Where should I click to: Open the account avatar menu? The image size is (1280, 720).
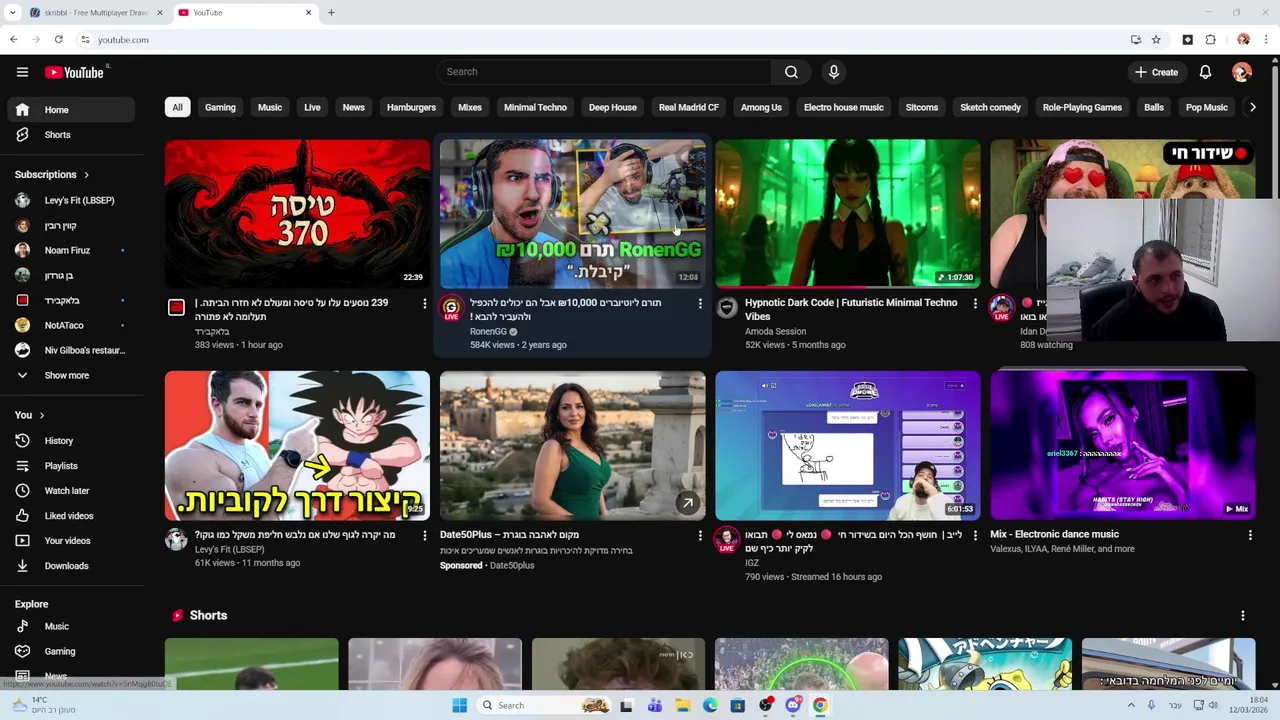pyautogui.click(x=1242, y=72)
